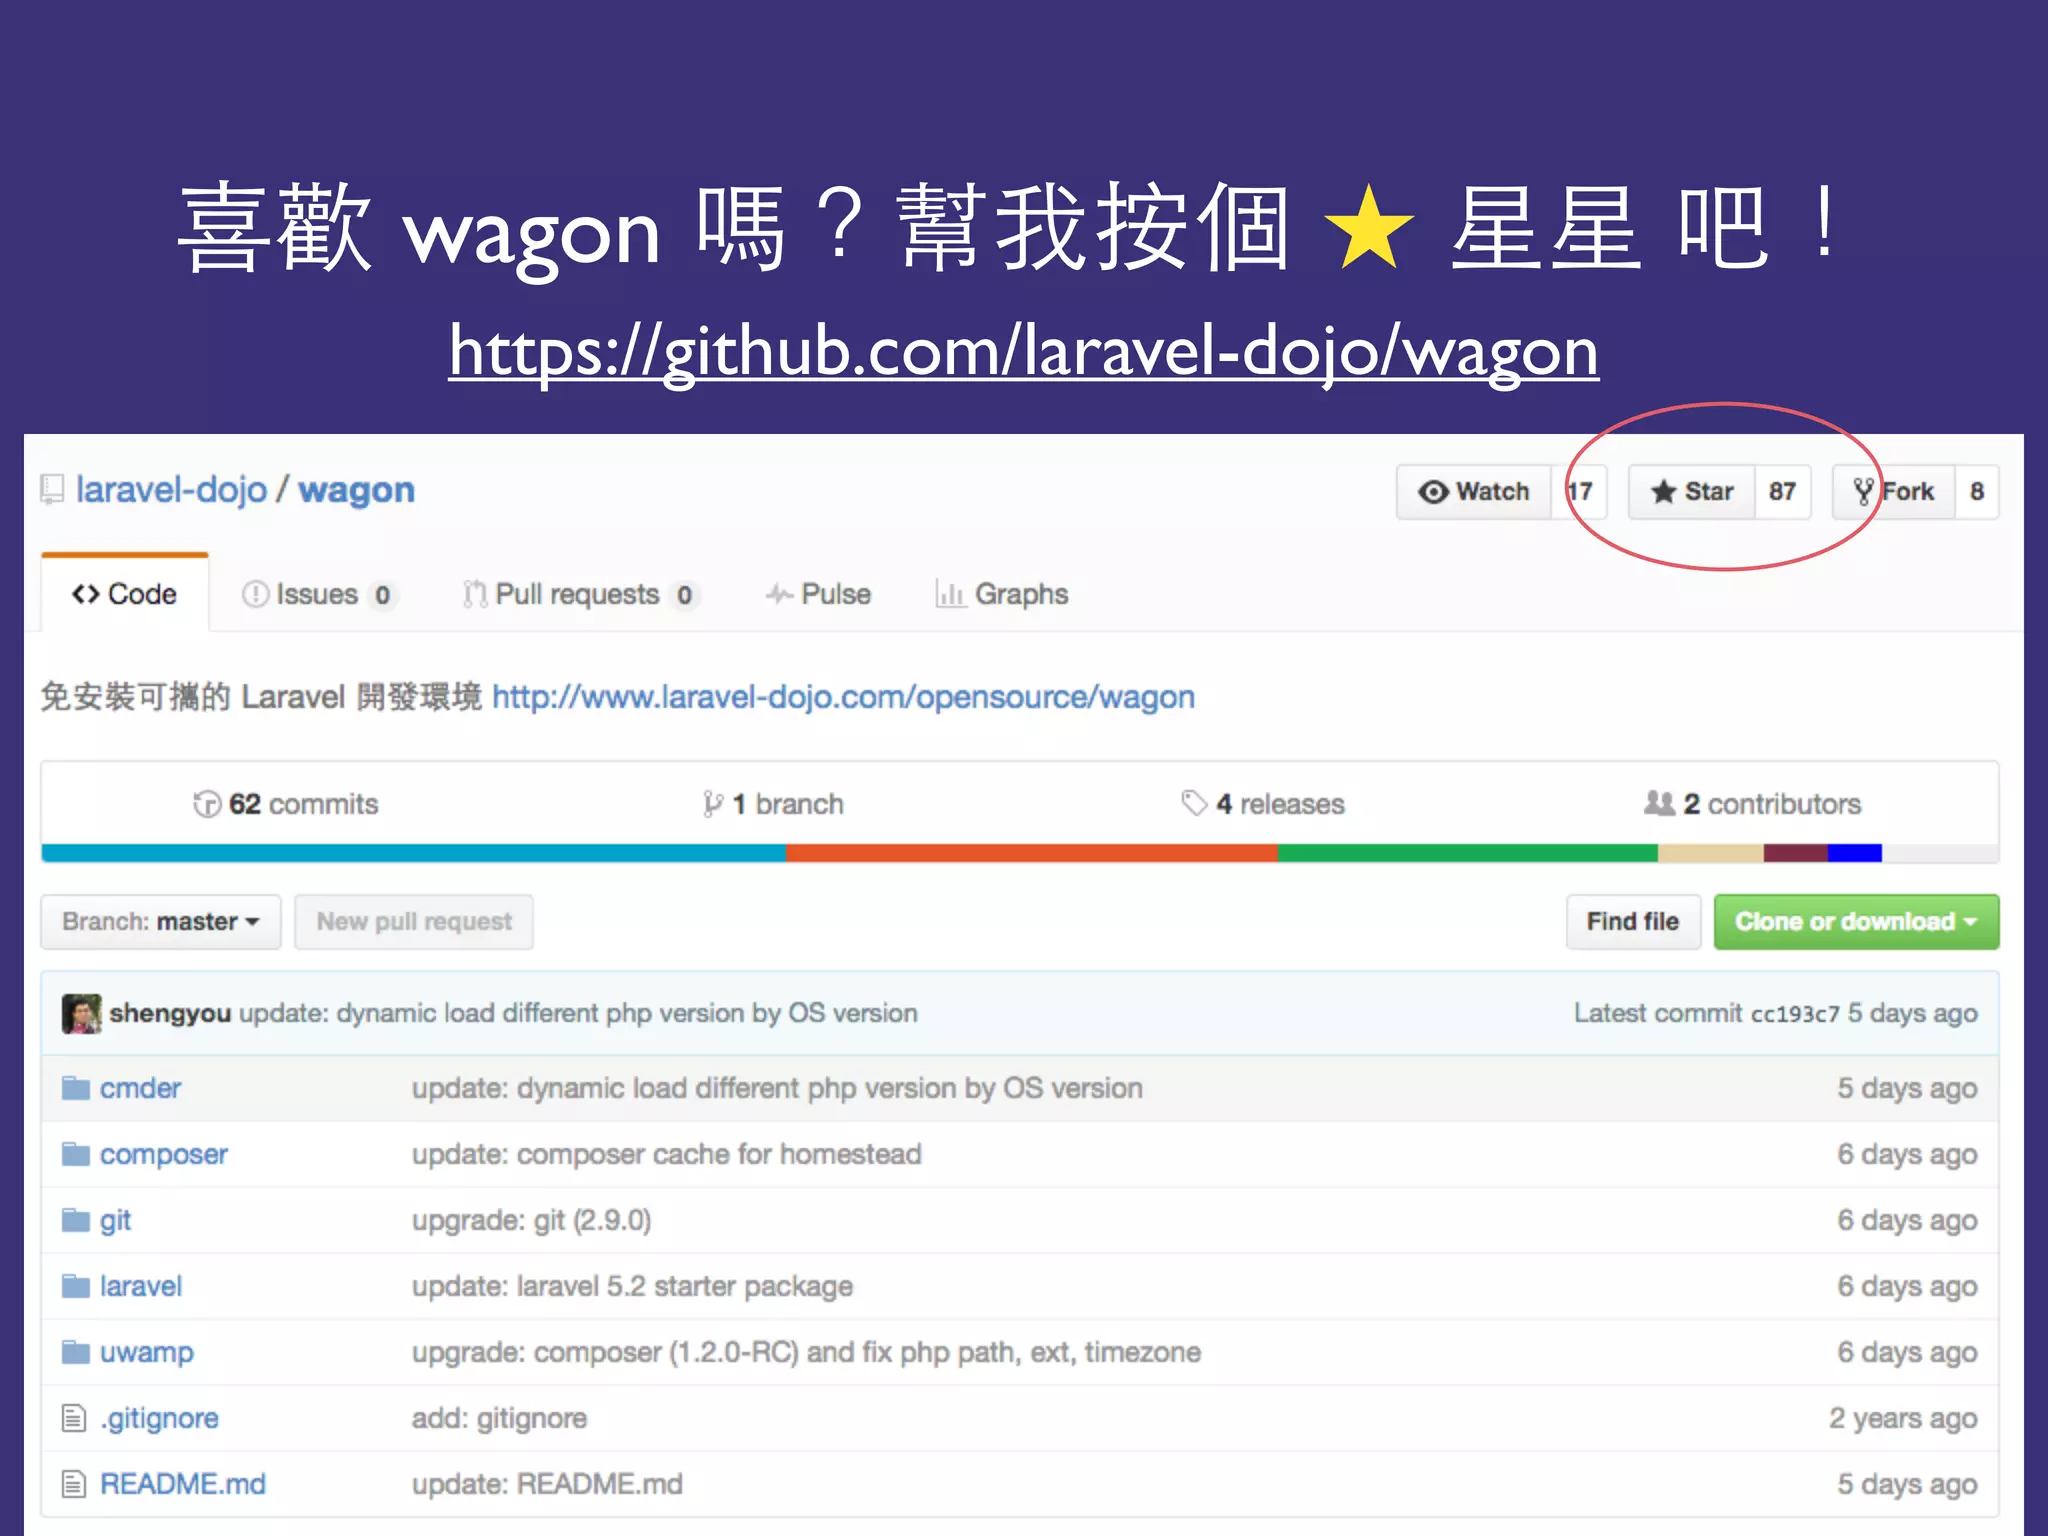Click the cmder folder icon

pos(76,1088)
